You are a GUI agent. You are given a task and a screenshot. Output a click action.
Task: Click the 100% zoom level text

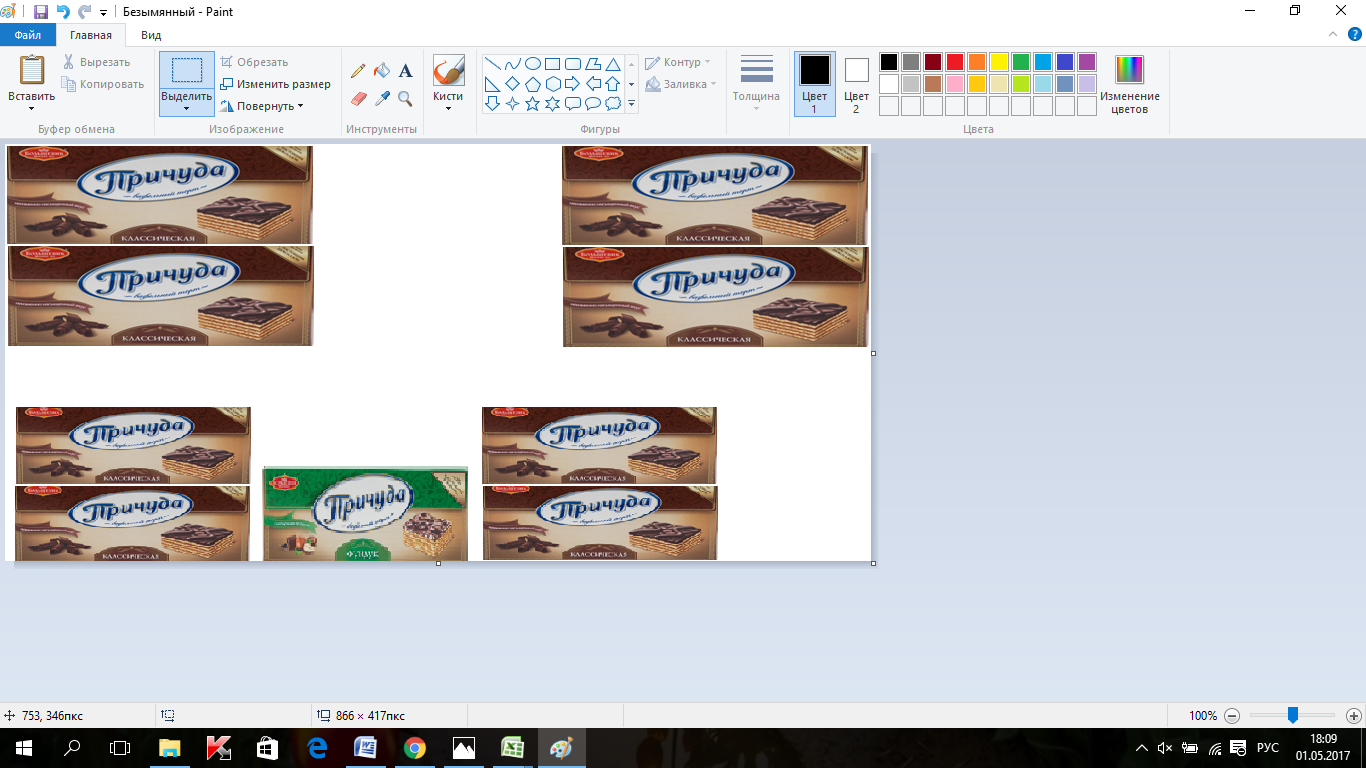click(x=1203, y=716)
